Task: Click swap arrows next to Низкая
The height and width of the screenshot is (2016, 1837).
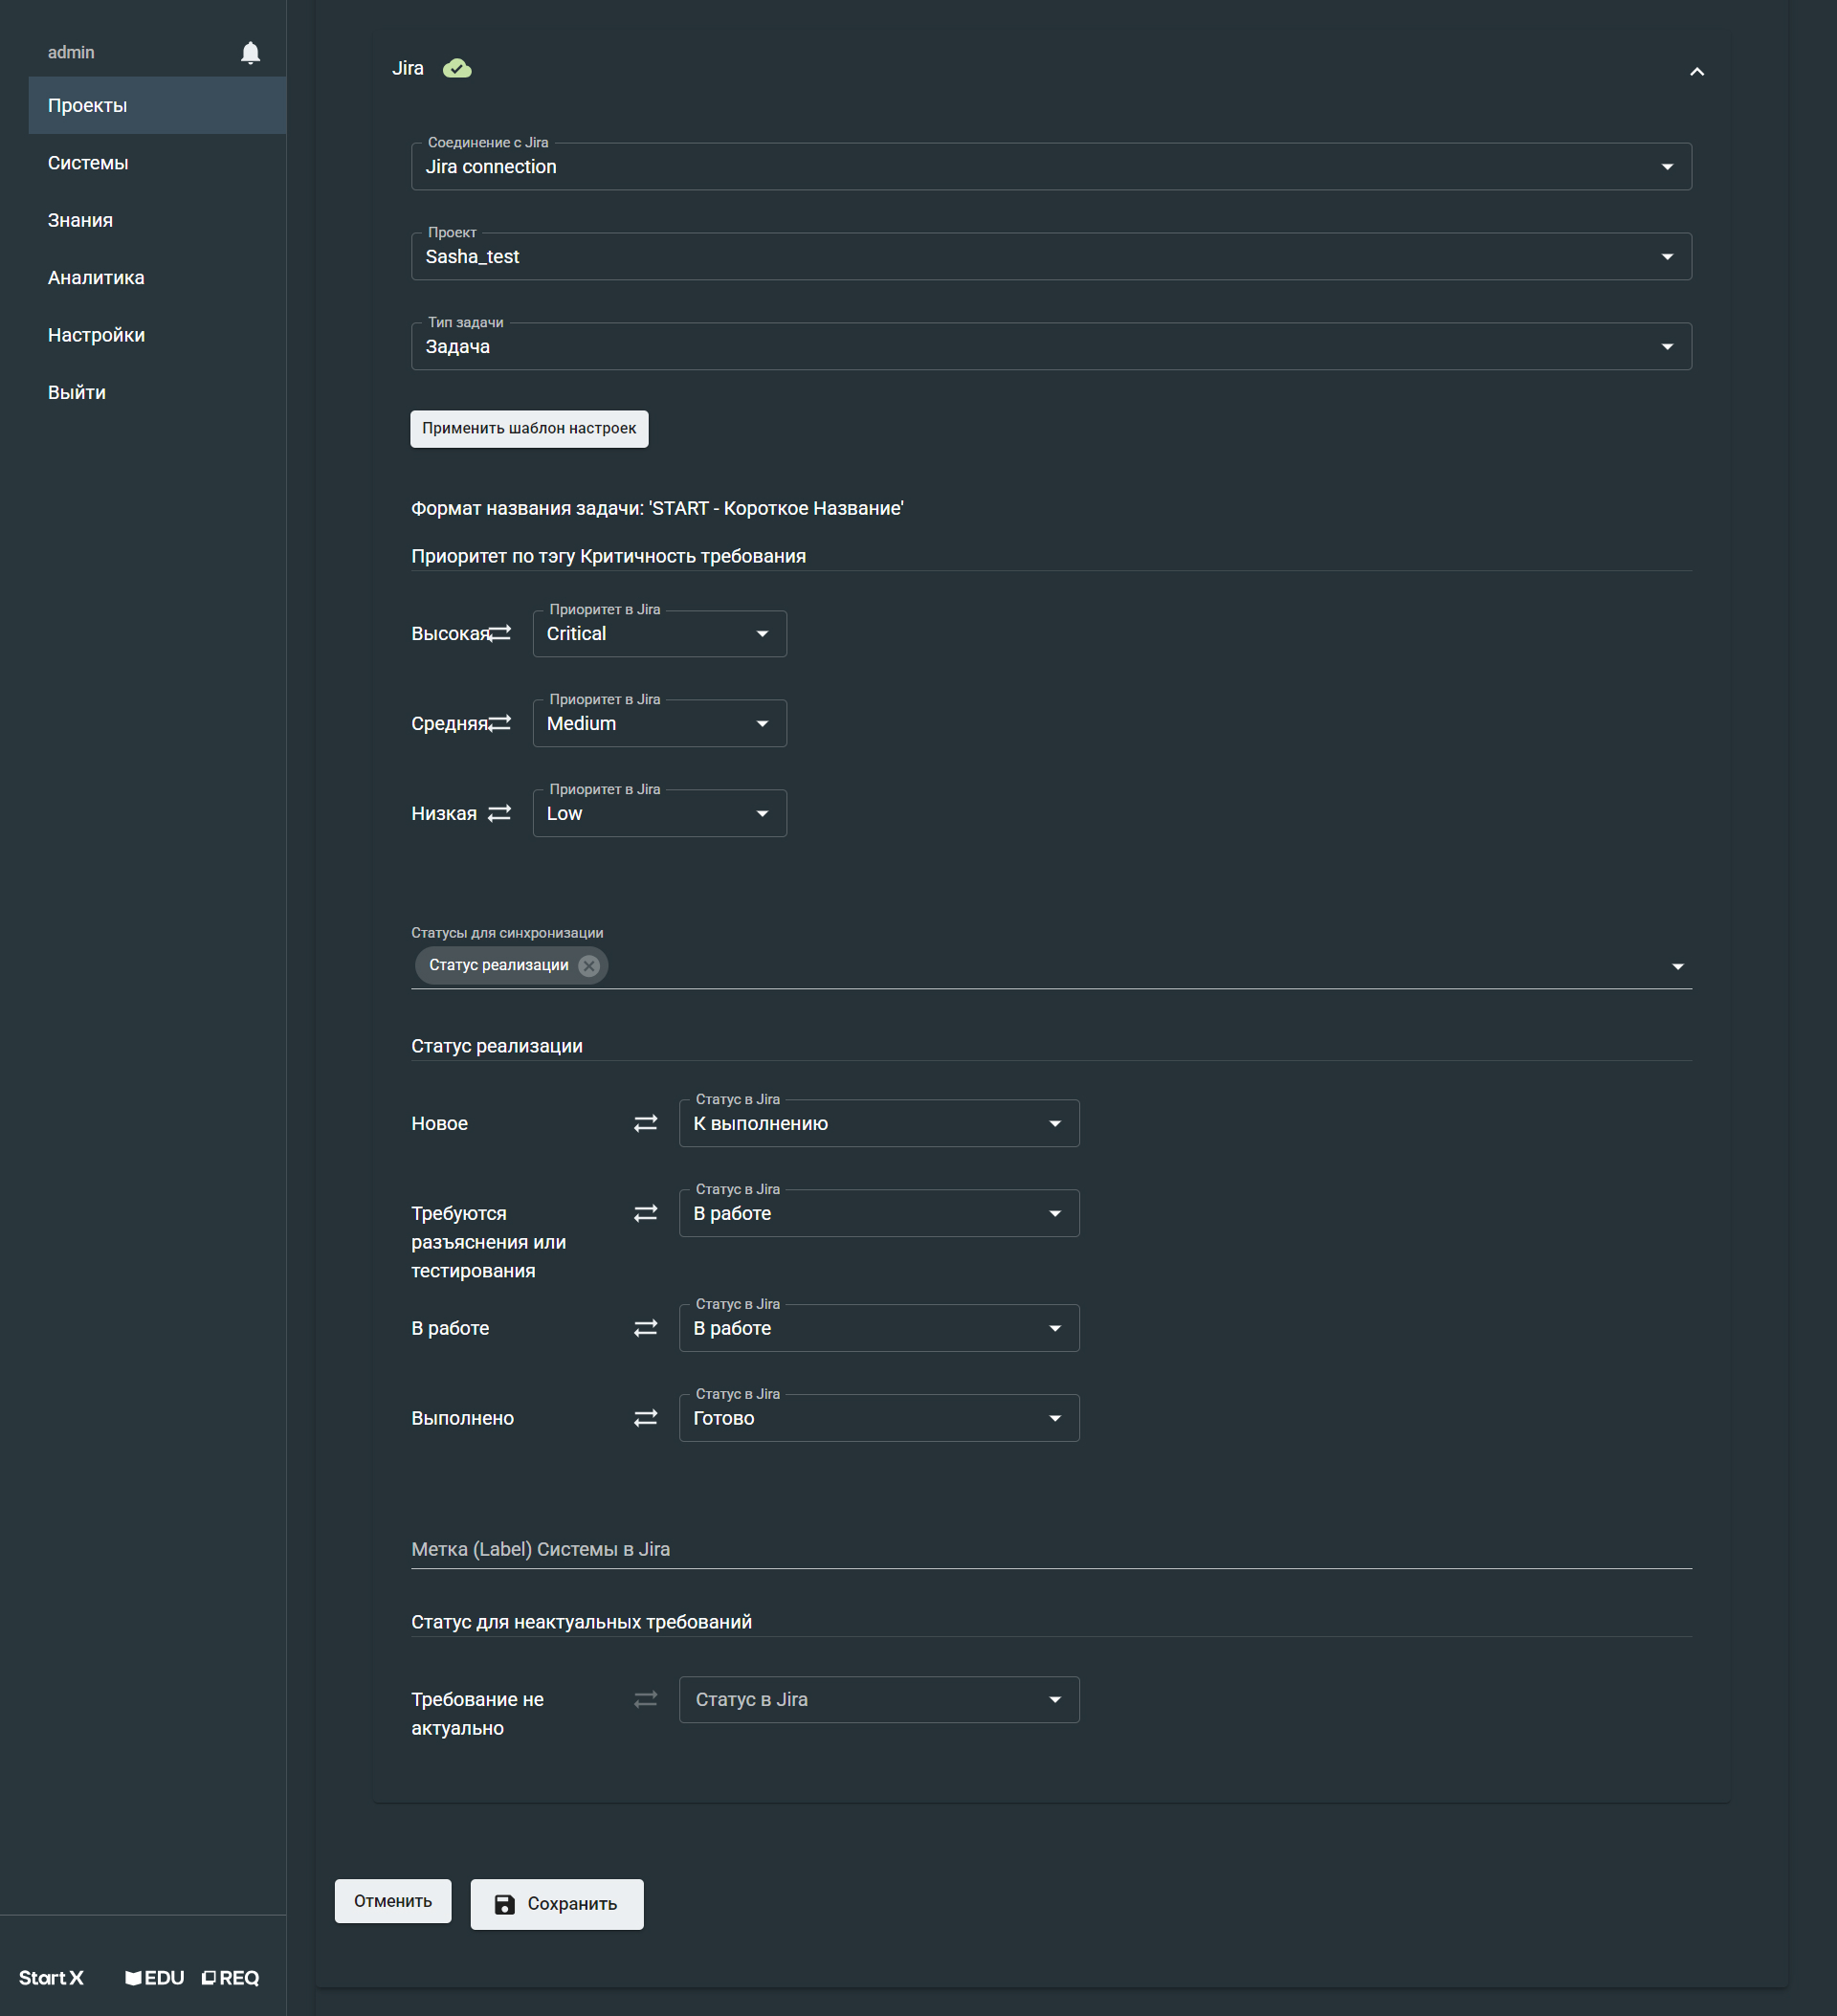Action: tap(499, 813)
